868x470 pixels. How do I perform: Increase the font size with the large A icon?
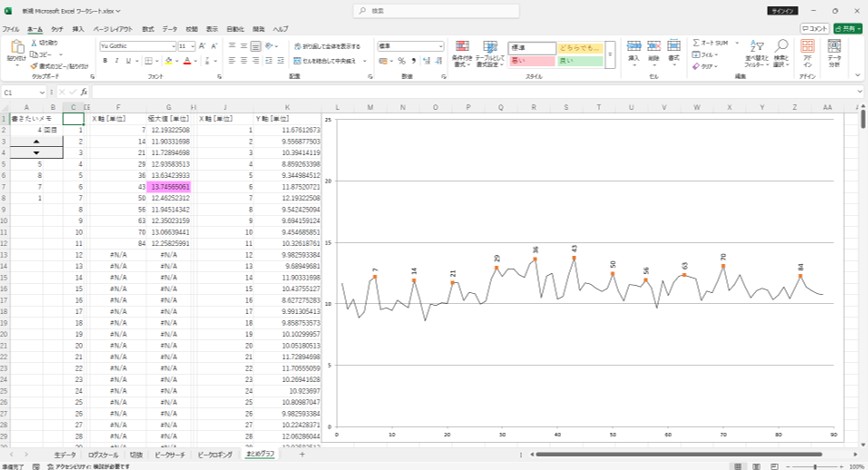click(x=202, y=46)
